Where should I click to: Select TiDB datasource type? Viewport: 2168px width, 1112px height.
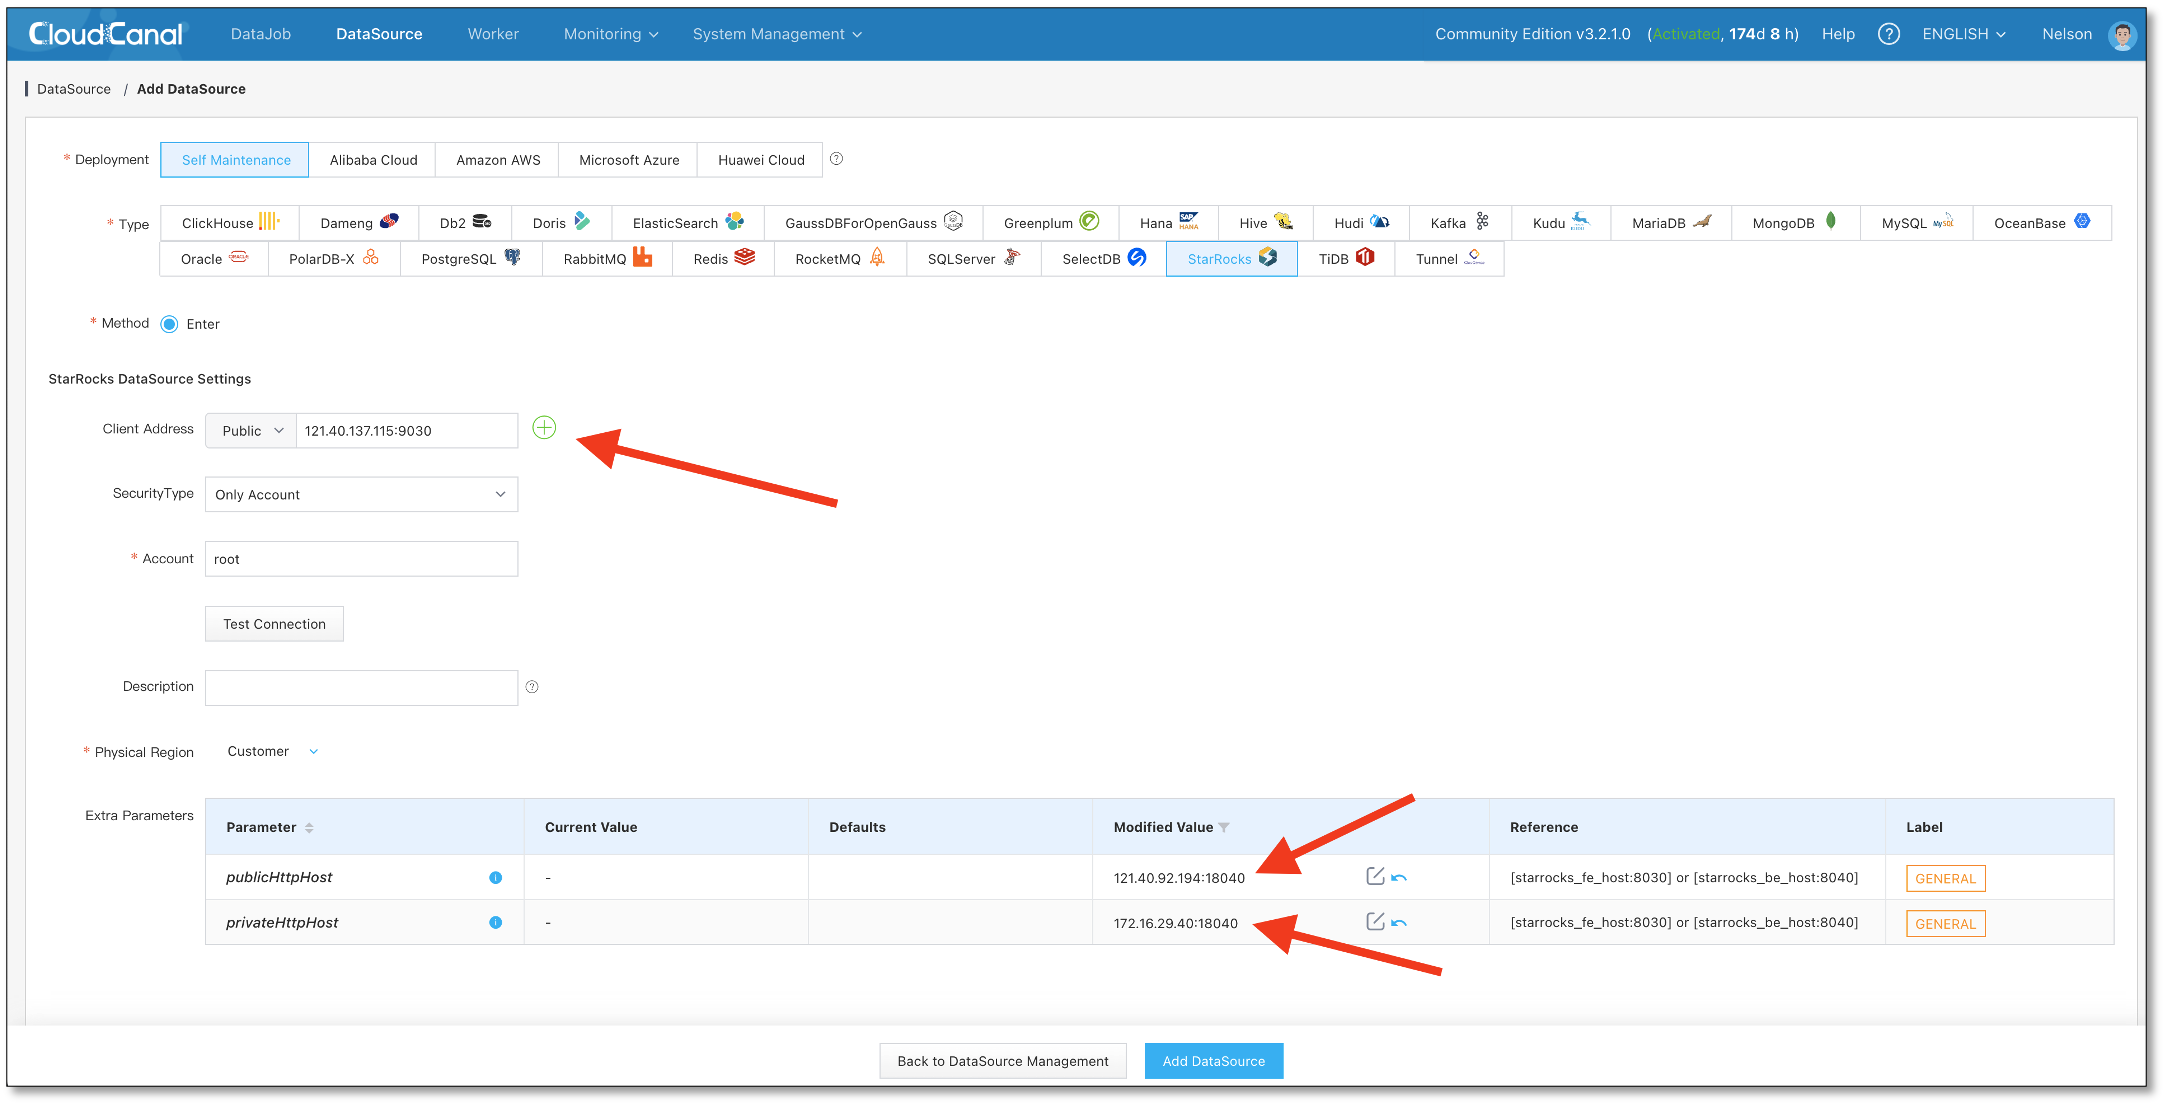point(1346,259)
